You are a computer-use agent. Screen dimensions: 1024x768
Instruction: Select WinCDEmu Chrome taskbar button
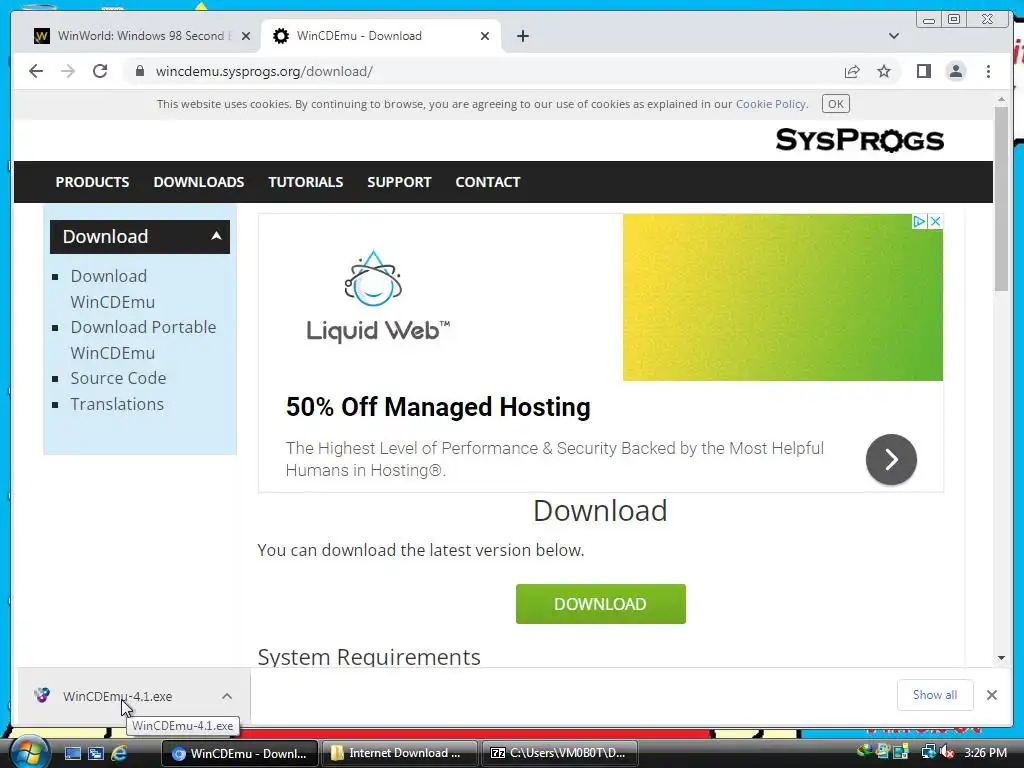[239, 753]
